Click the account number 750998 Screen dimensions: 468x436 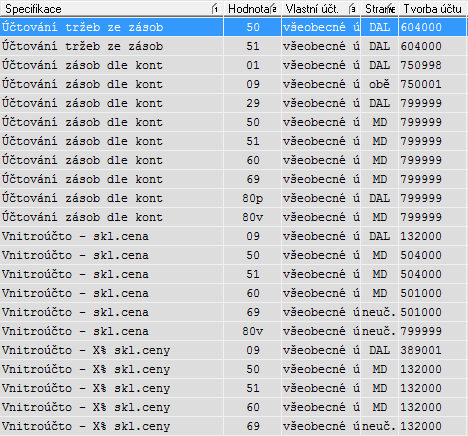click(421, 65)
